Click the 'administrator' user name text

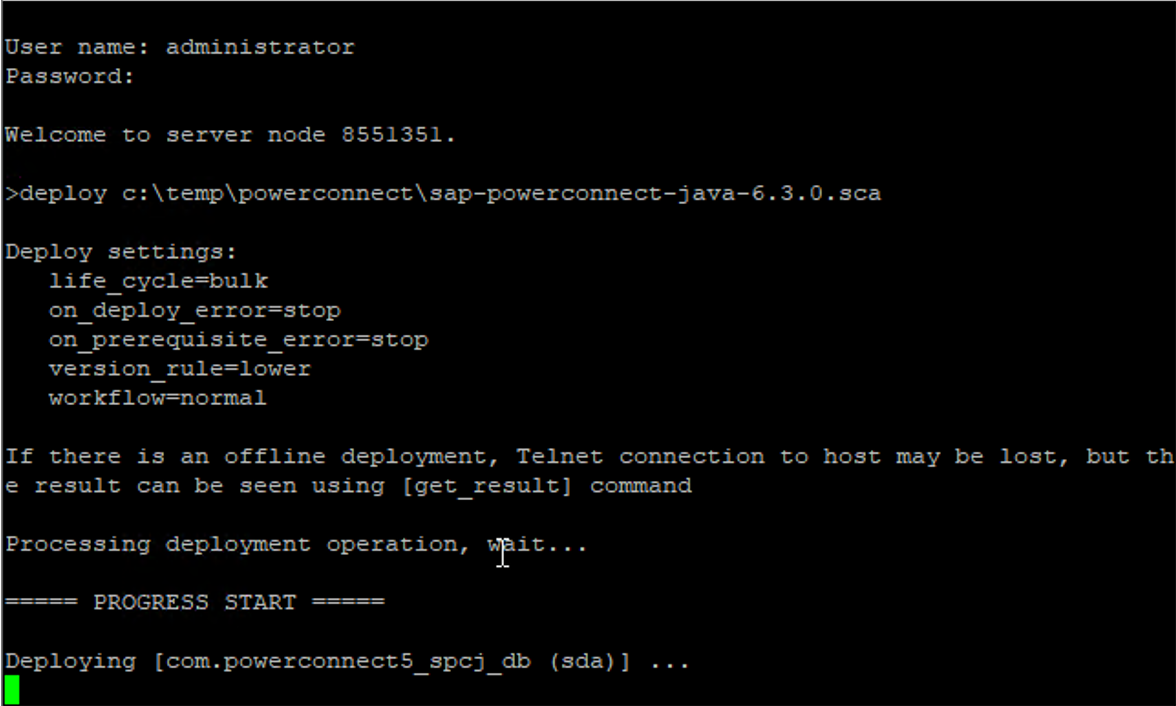pyautogui.click(x=259, y=47)
